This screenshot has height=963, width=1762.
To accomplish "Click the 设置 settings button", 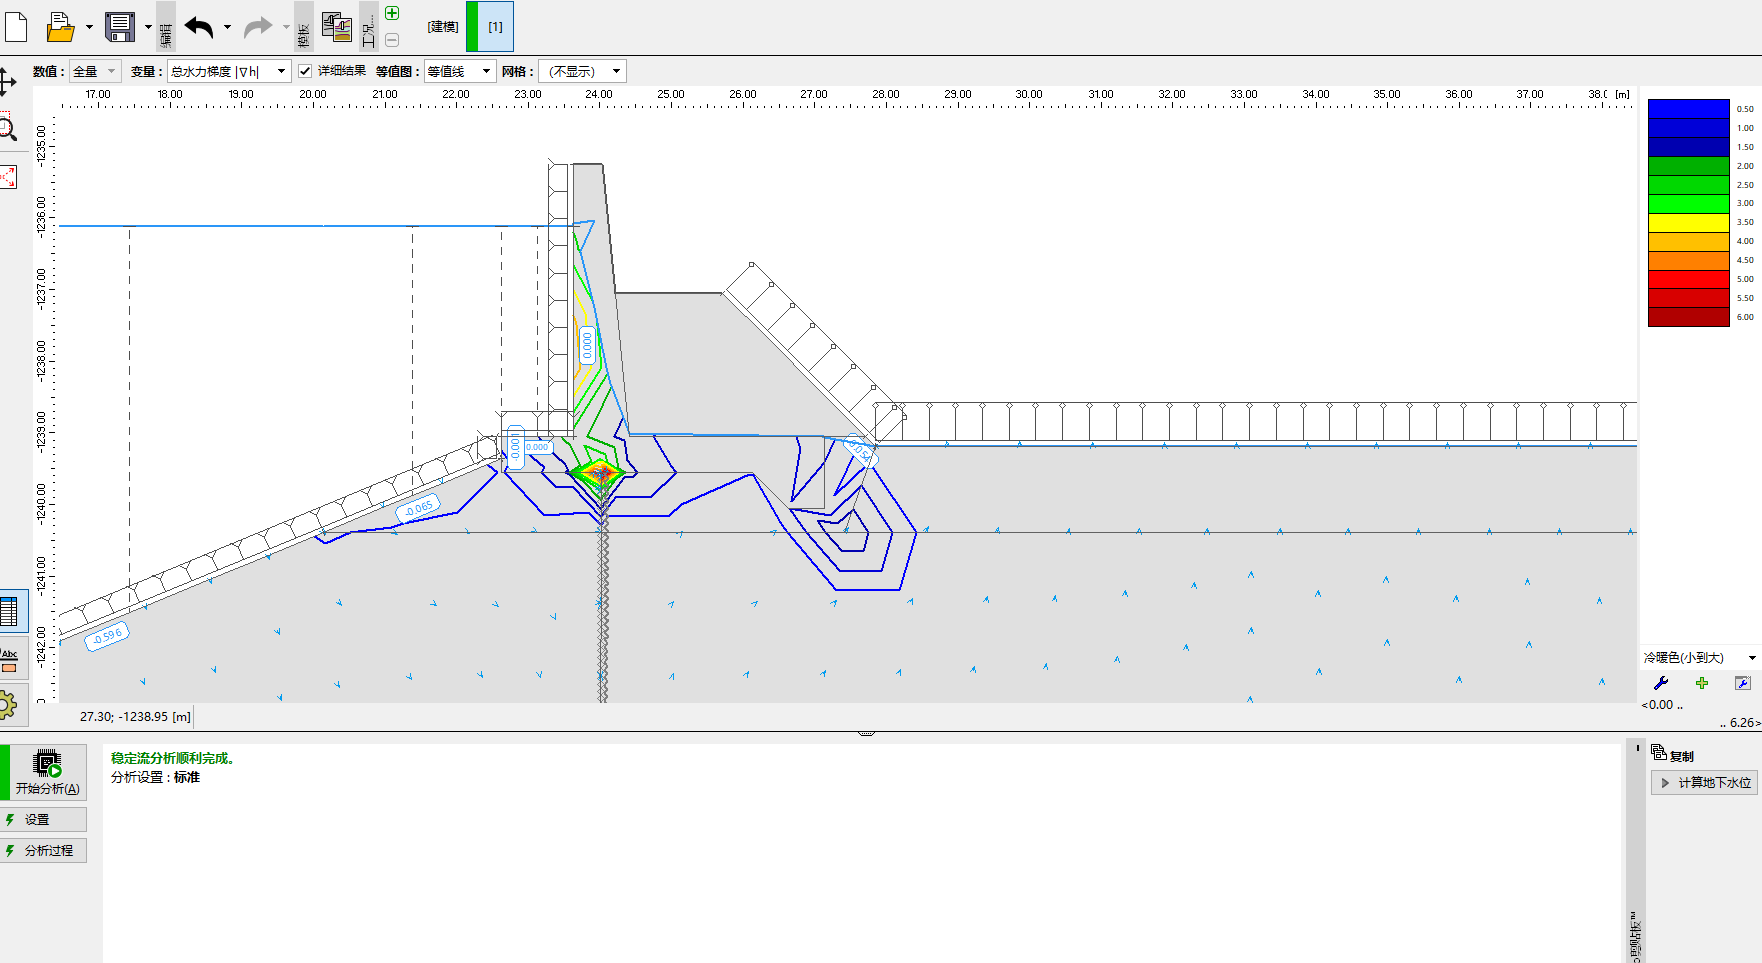I will (x=44, y=819).
